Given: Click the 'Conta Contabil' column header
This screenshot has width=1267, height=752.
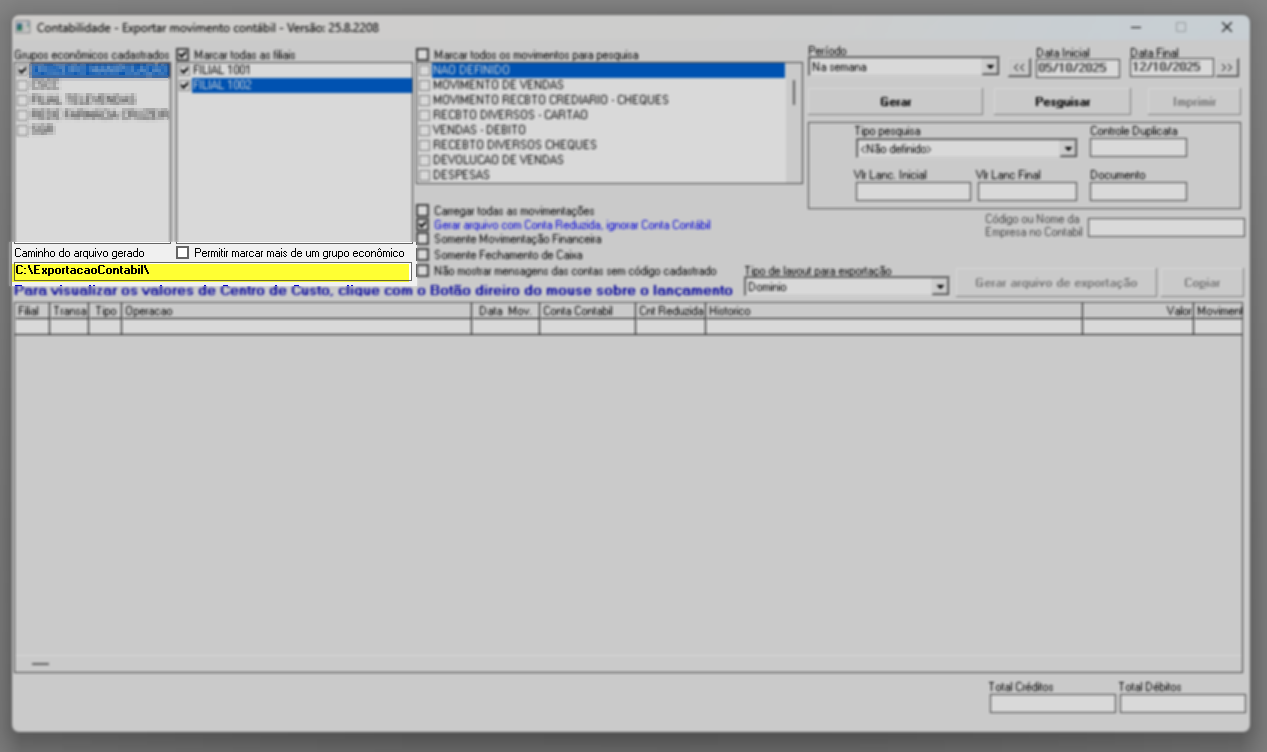Looking at the screenshot, I should [x=587, y=311].
